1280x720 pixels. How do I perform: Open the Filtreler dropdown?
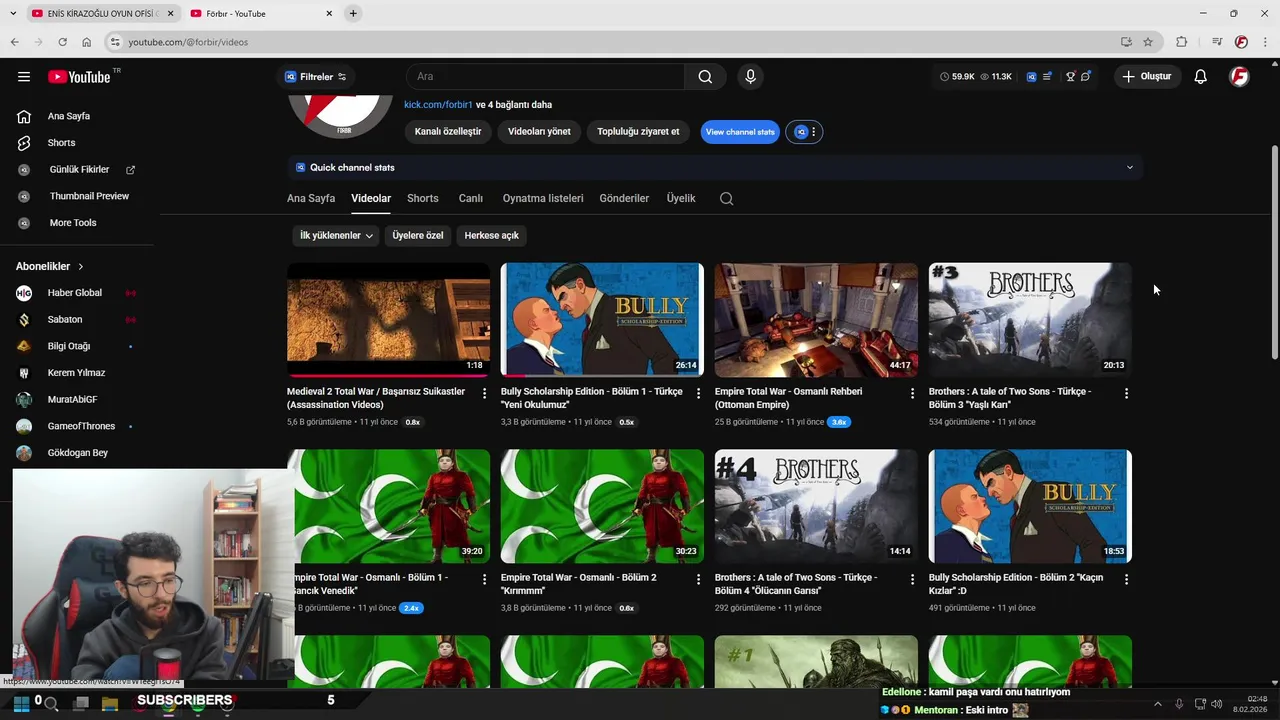coord(315,77)
